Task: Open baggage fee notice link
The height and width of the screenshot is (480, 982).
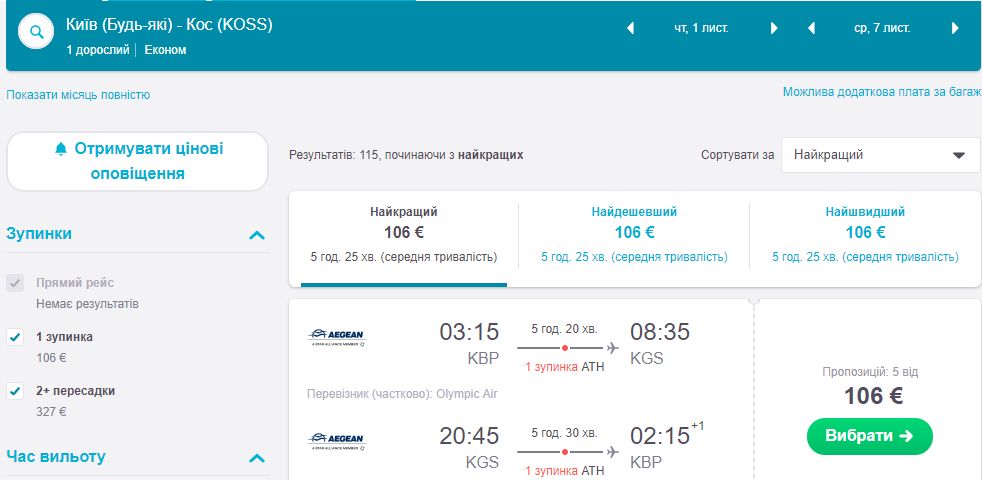Action: click(881, 92)
